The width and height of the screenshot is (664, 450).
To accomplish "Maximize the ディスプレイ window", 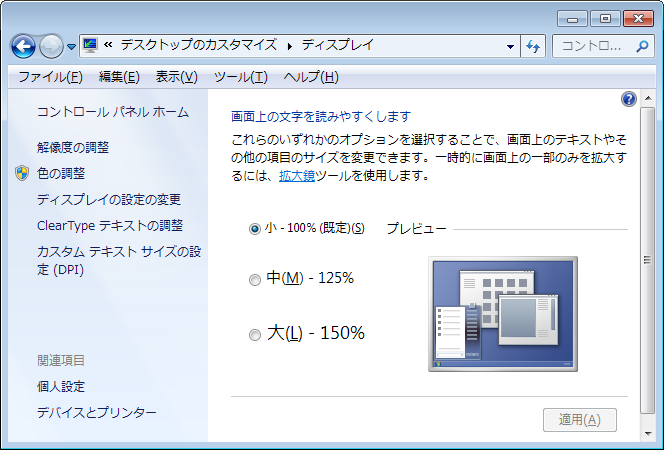I will [x=605, y=19].
